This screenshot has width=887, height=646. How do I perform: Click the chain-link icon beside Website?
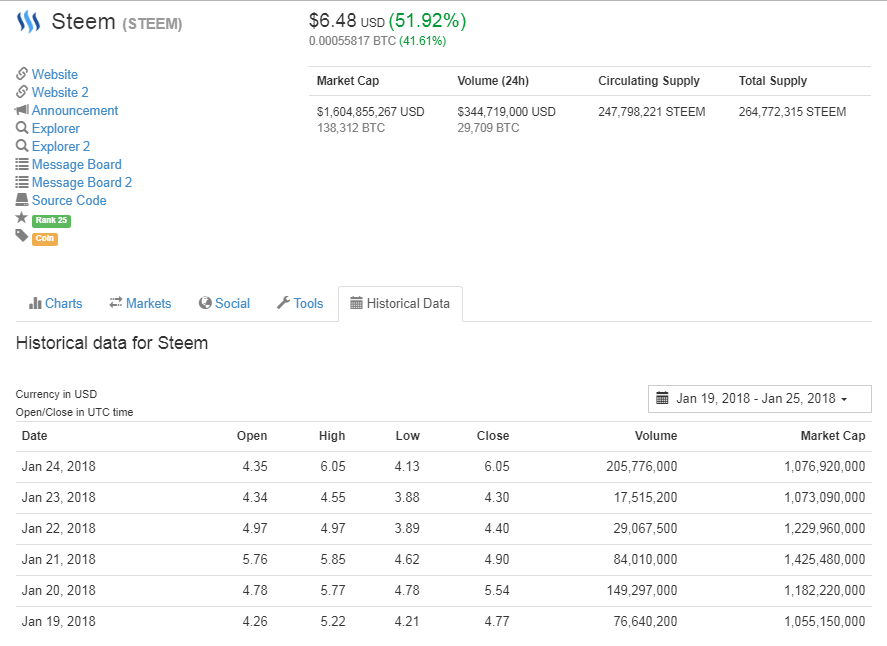point(22,74)
